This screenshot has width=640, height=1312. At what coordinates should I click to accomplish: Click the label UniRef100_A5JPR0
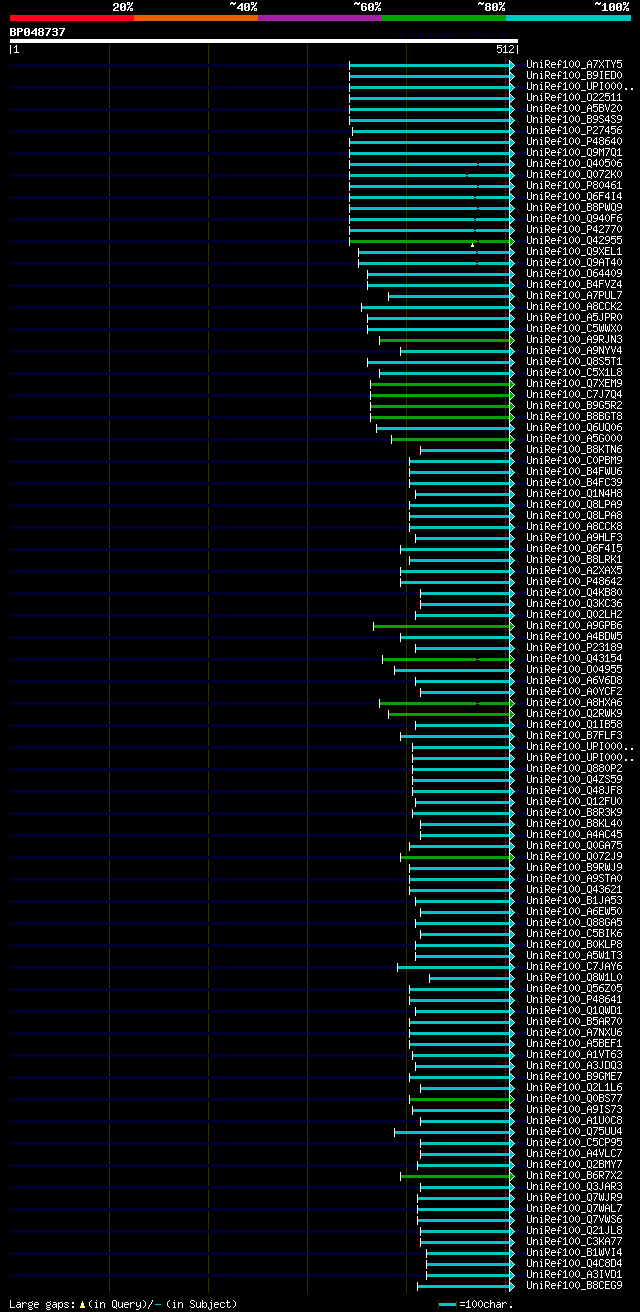coord(574,317)
